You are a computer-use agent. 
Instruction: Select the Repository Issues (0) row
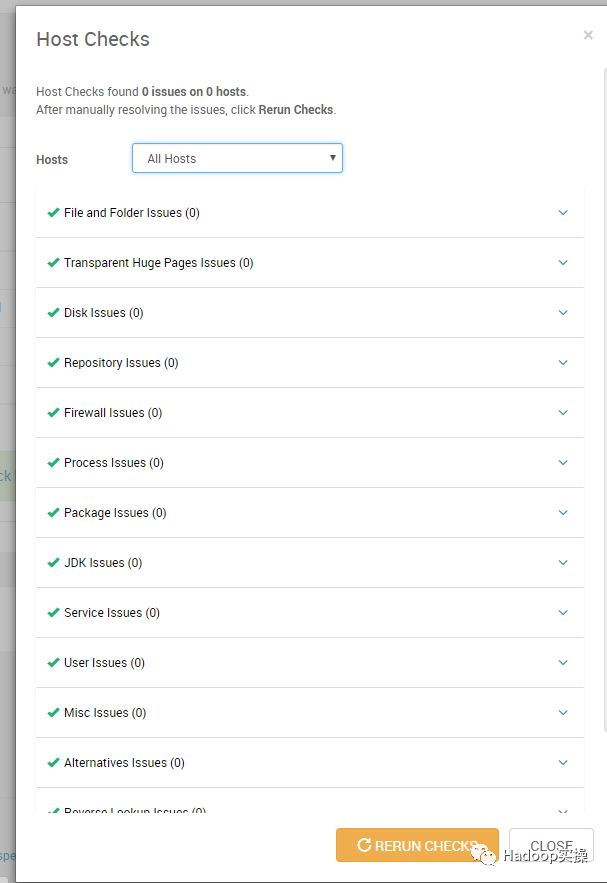[120, 363]
